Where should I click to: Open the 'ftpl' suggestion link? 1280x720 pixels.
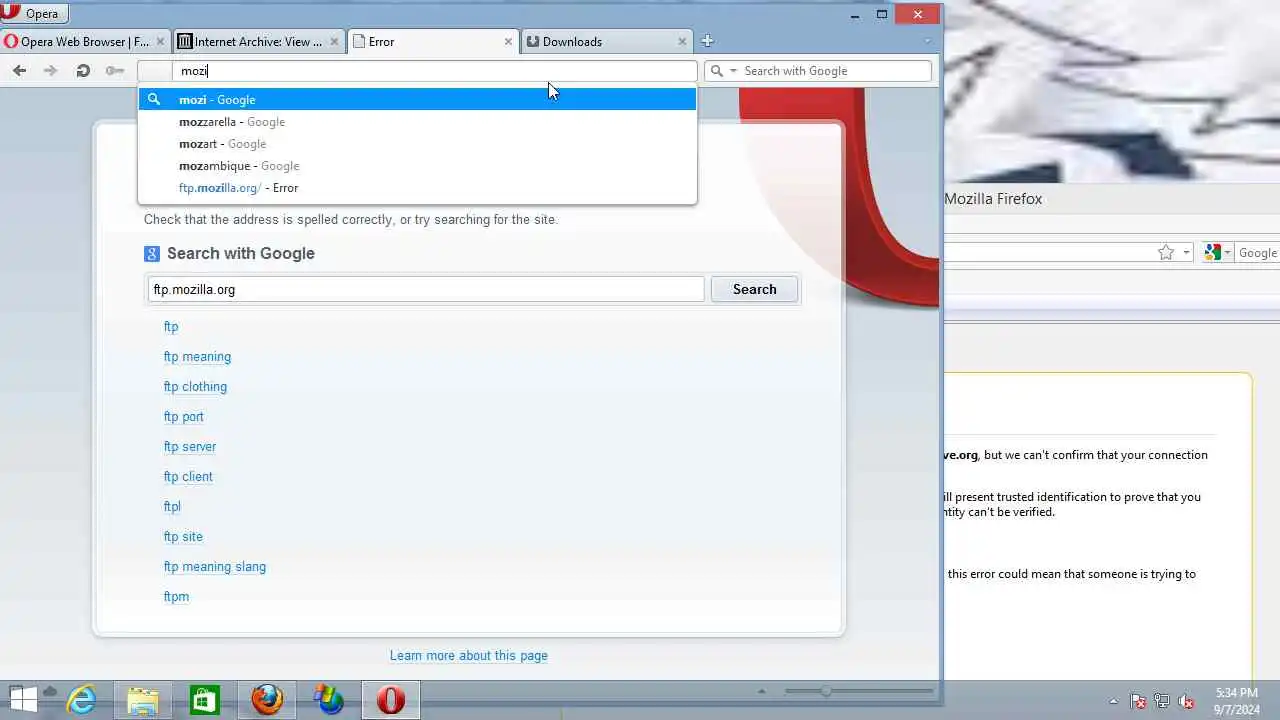pos(172,507)
